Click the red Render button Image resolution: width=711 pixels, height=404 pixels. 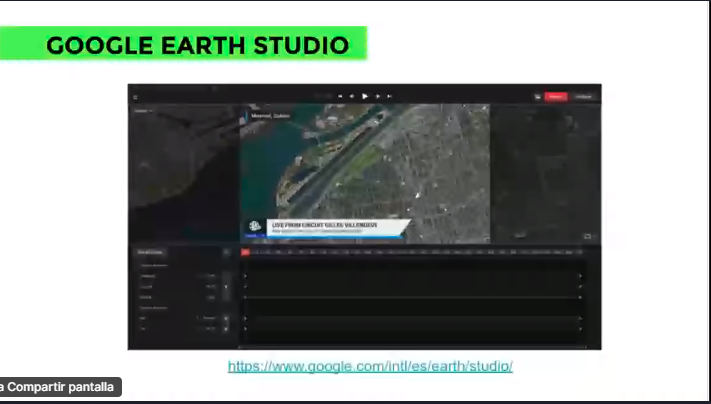556,97
